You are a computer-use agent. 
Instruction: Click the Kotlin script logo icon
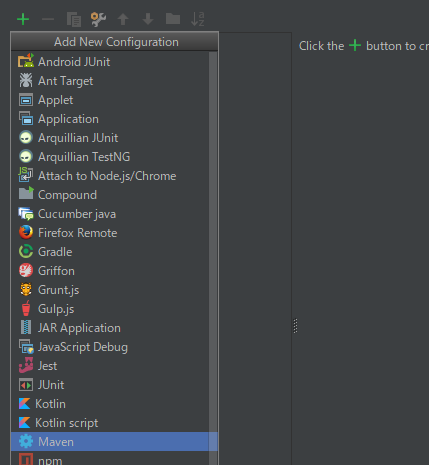[x=24, y=423]
